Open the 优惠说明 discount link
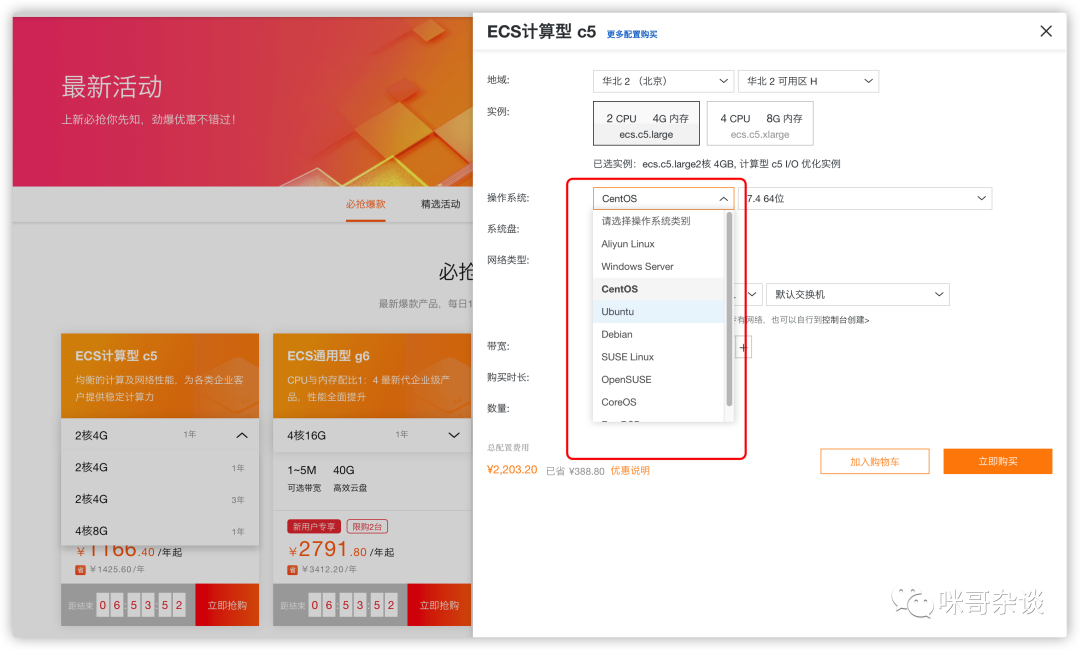This screenshot has height=650, width=1080. click(630, 470)
